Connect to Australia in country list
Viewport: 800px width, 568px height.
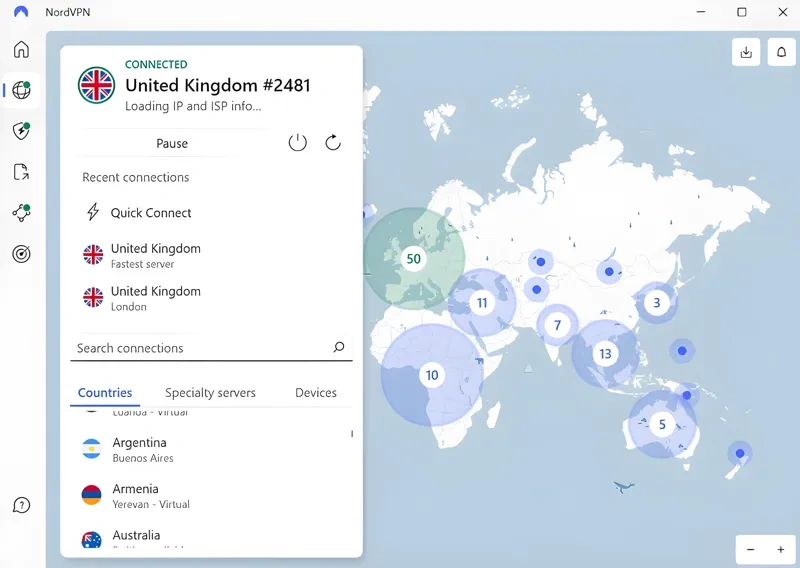(211, 539)
